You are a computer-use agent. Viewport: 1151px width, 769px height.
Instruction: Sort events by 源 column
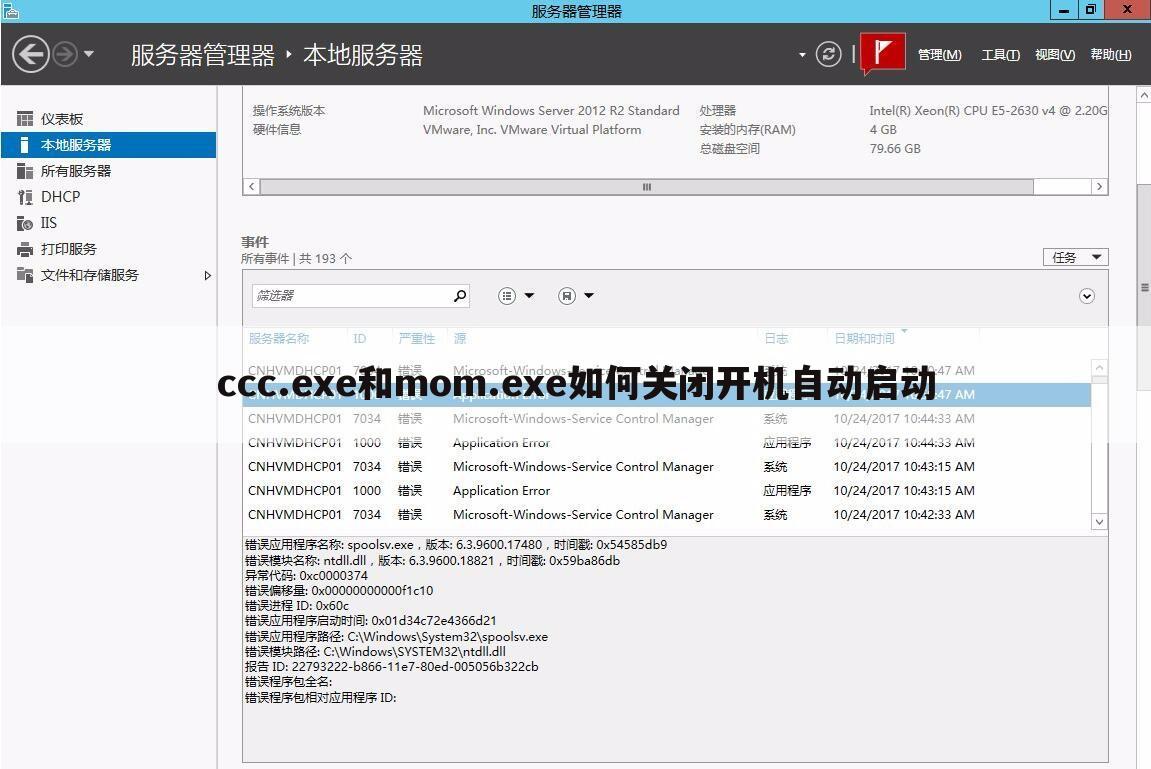[460, 338]
